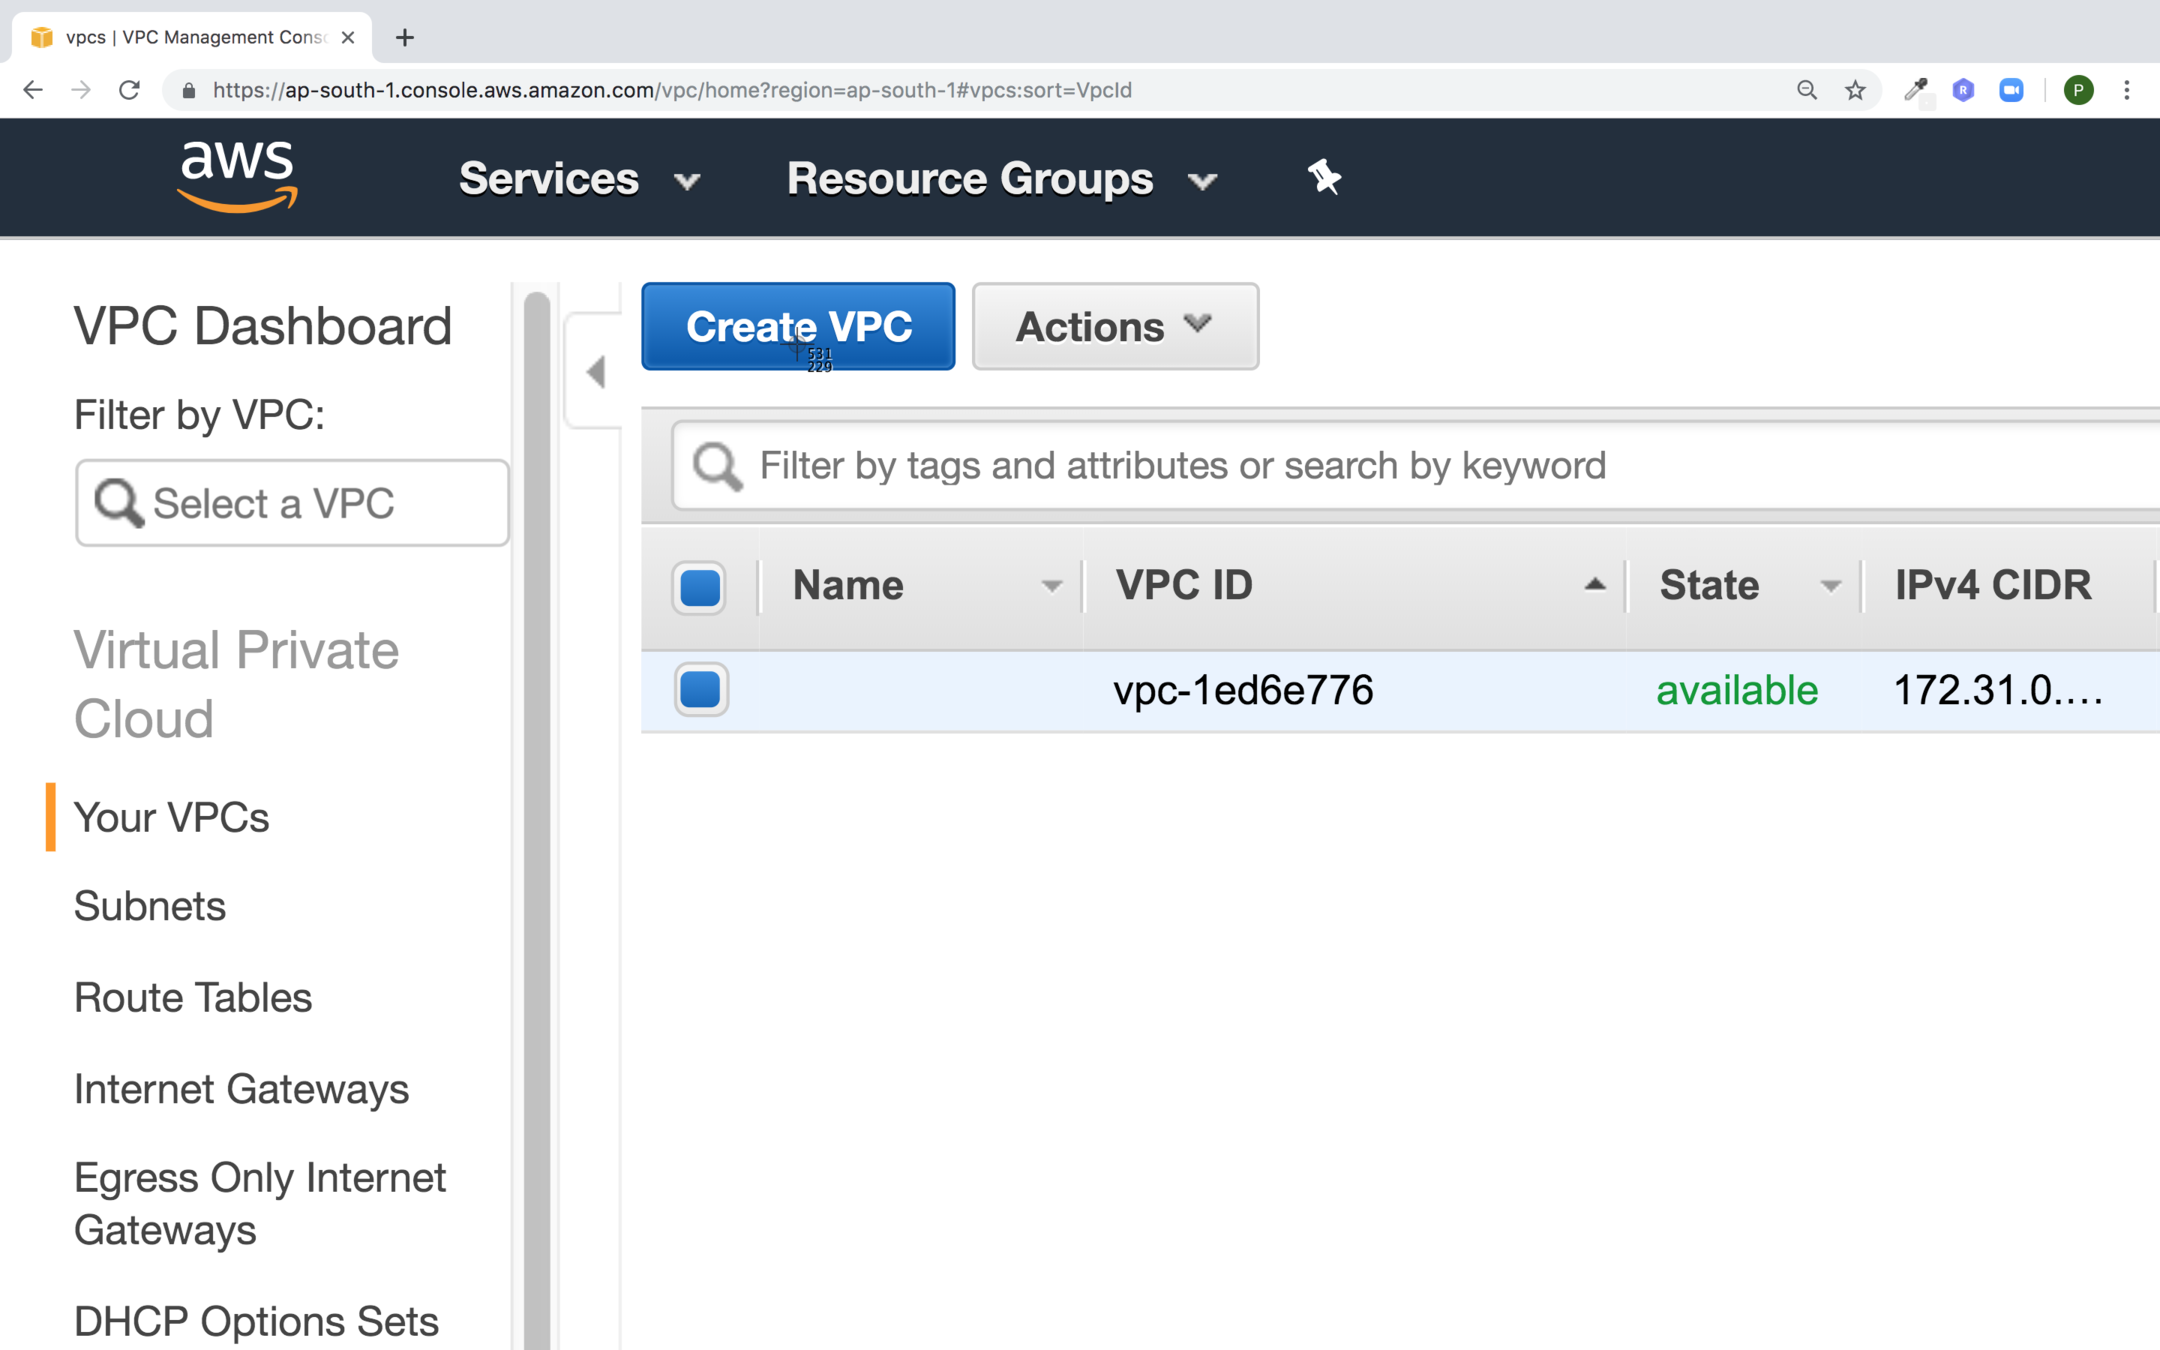Open the Actions dropdown button

[1114, 327]
